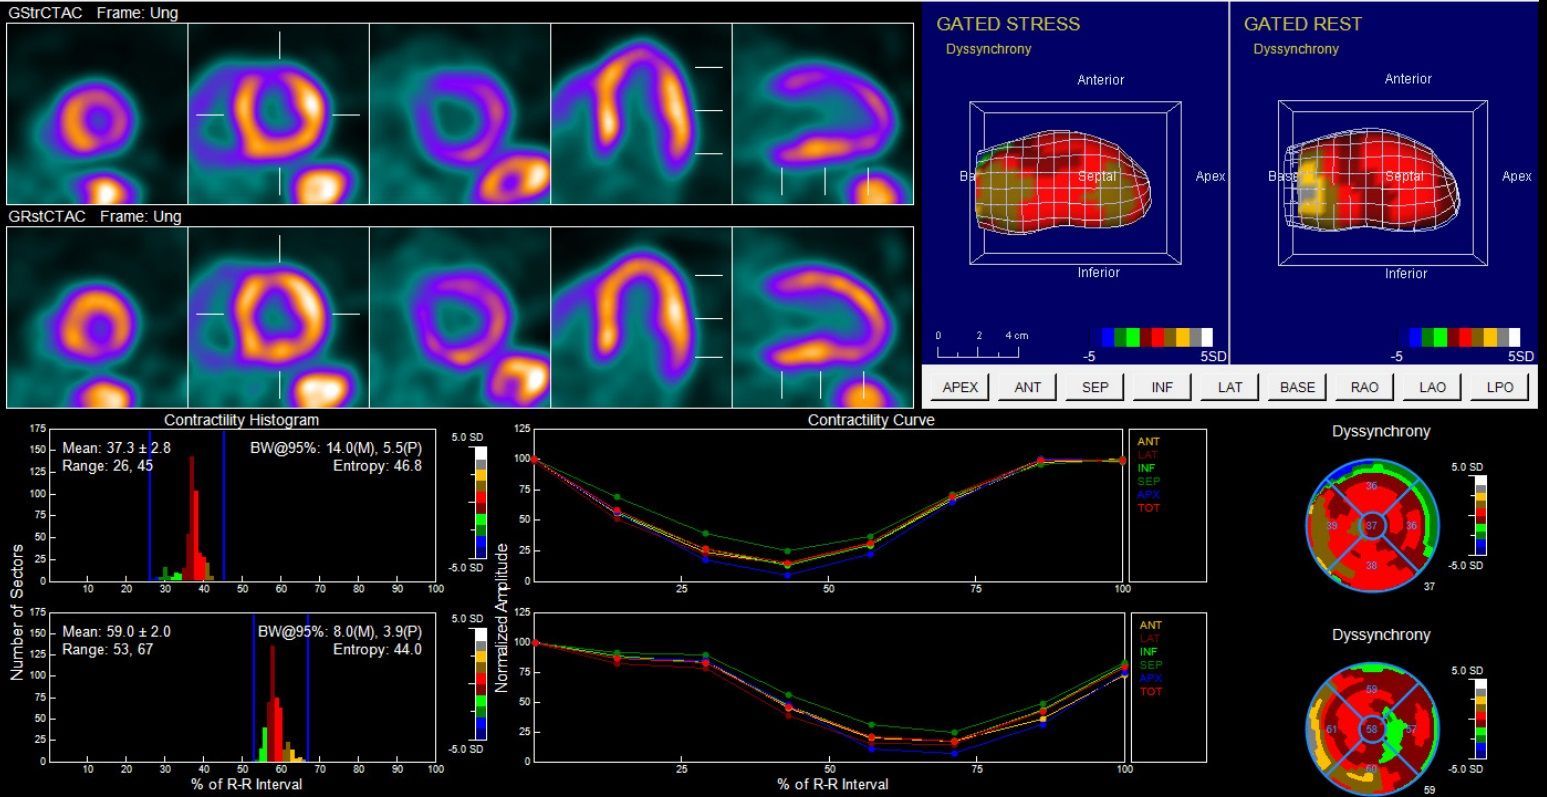Click the Gated Stress 3D heart model

1063,185
